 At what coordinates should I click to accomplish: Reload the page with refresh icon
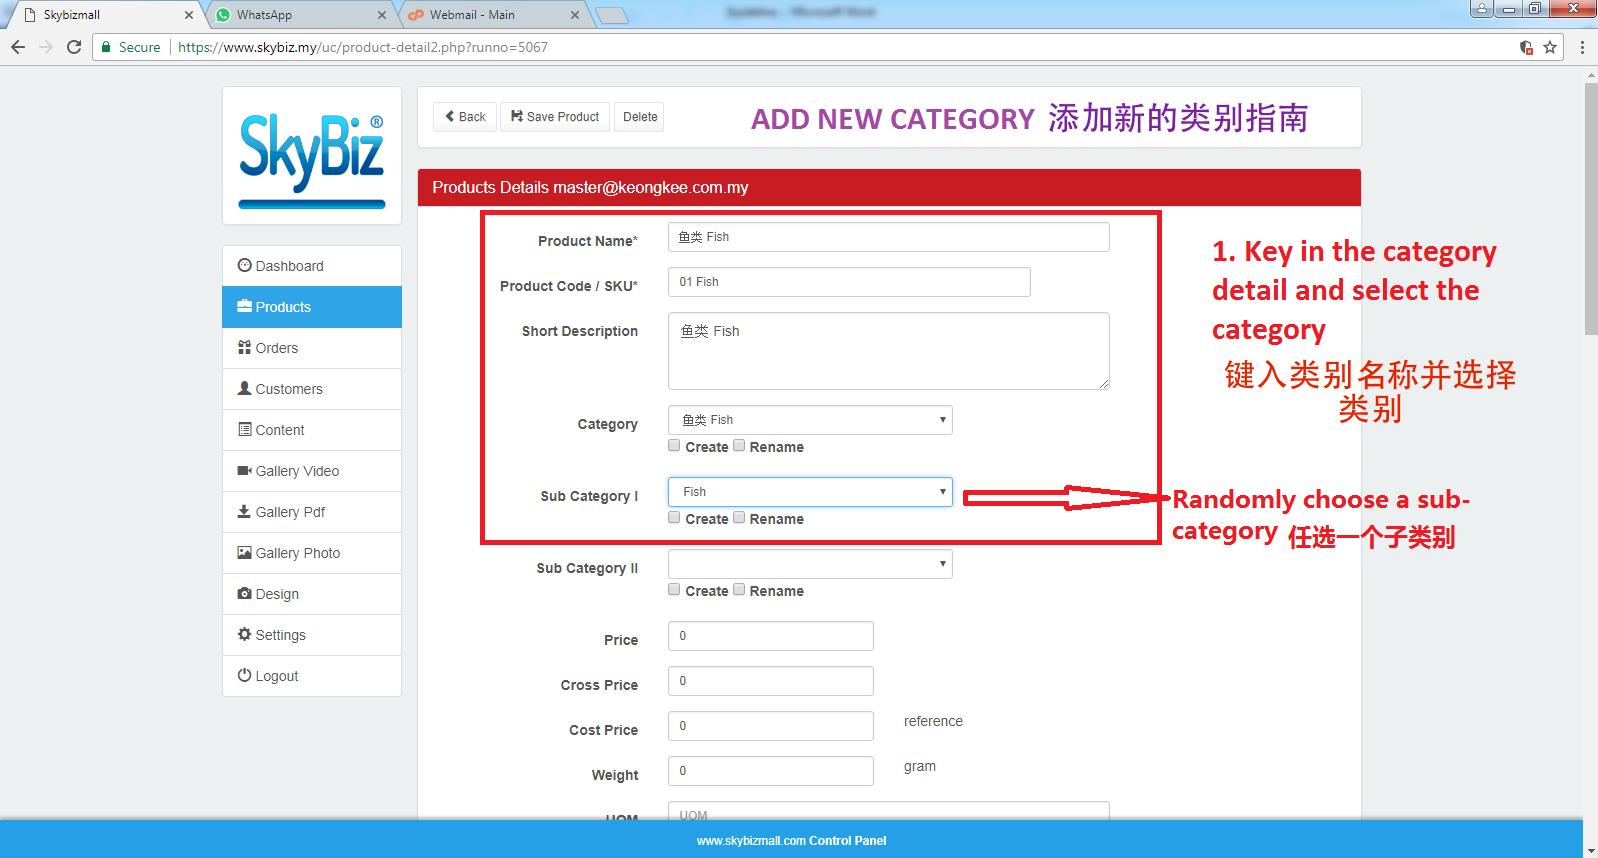click(74, 47)
